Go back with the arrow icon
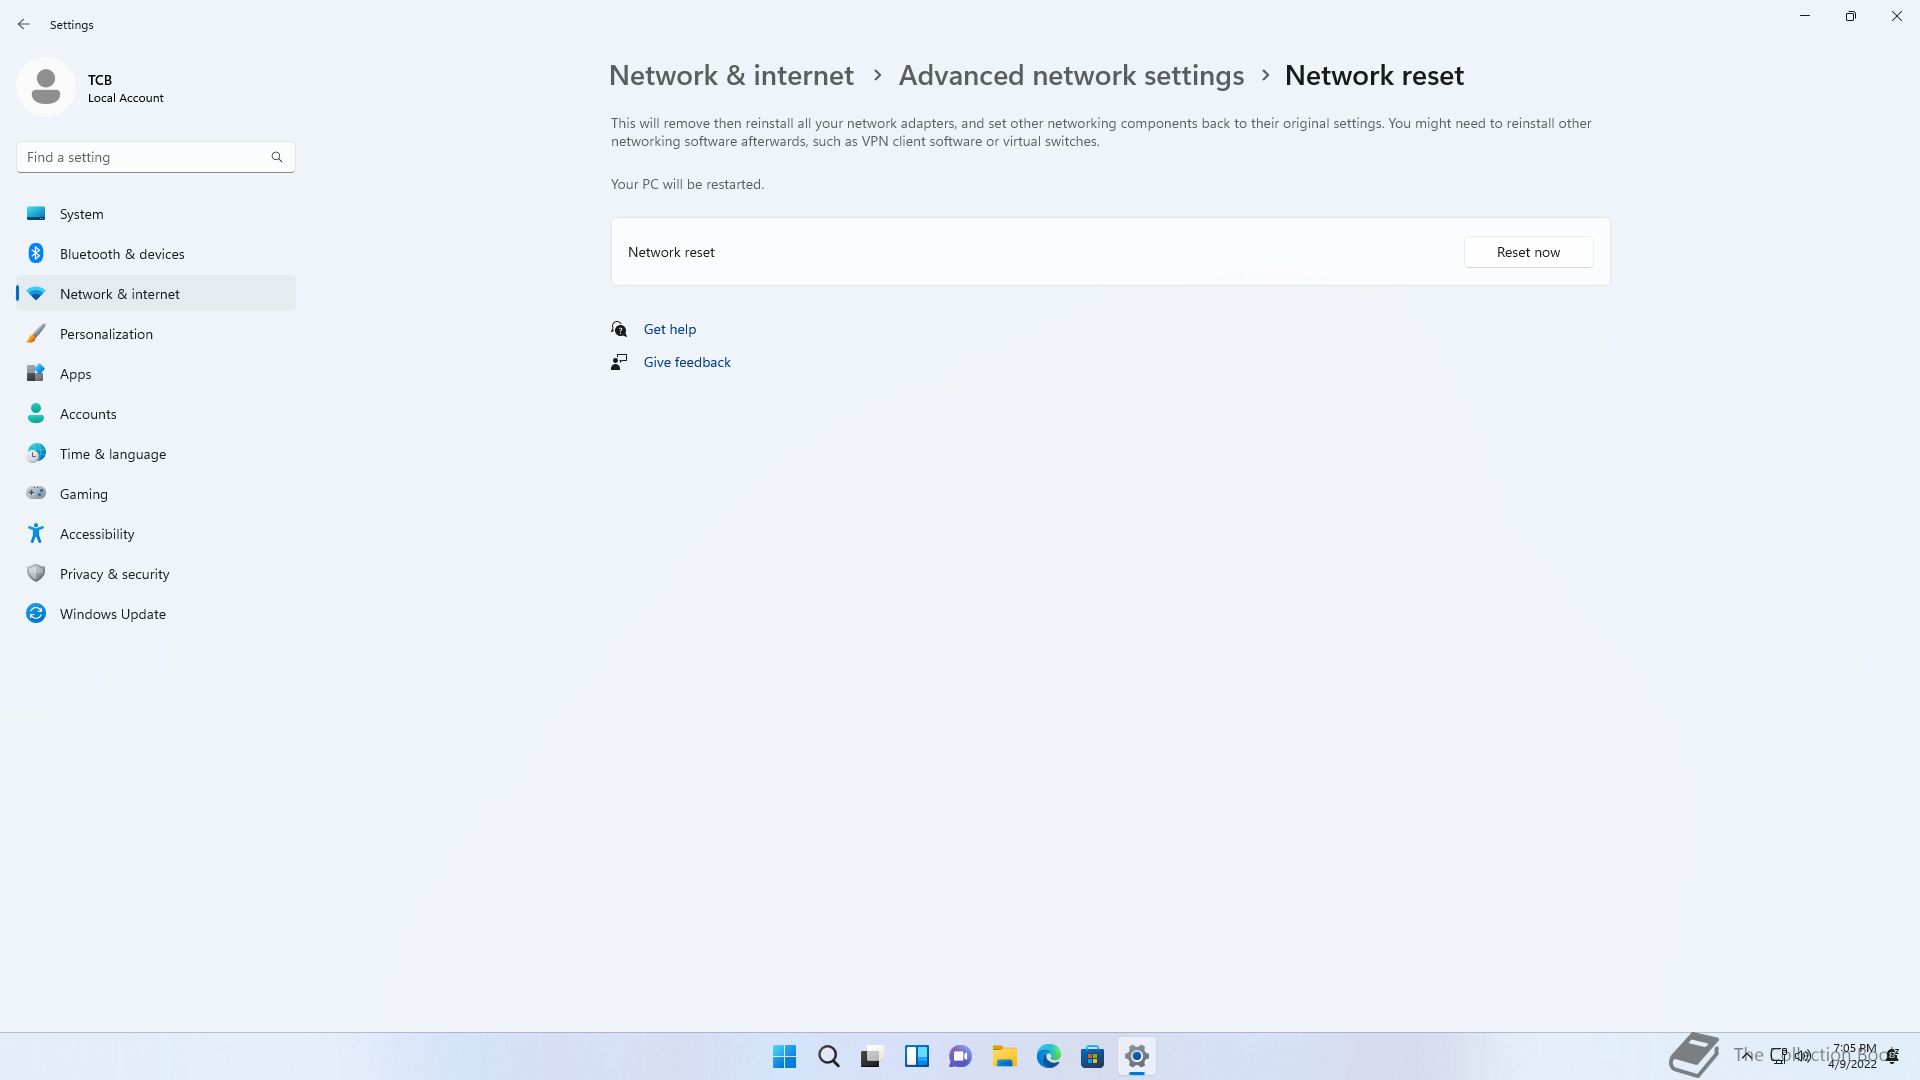This screenshot has height=1080, width=1920. 24,24
